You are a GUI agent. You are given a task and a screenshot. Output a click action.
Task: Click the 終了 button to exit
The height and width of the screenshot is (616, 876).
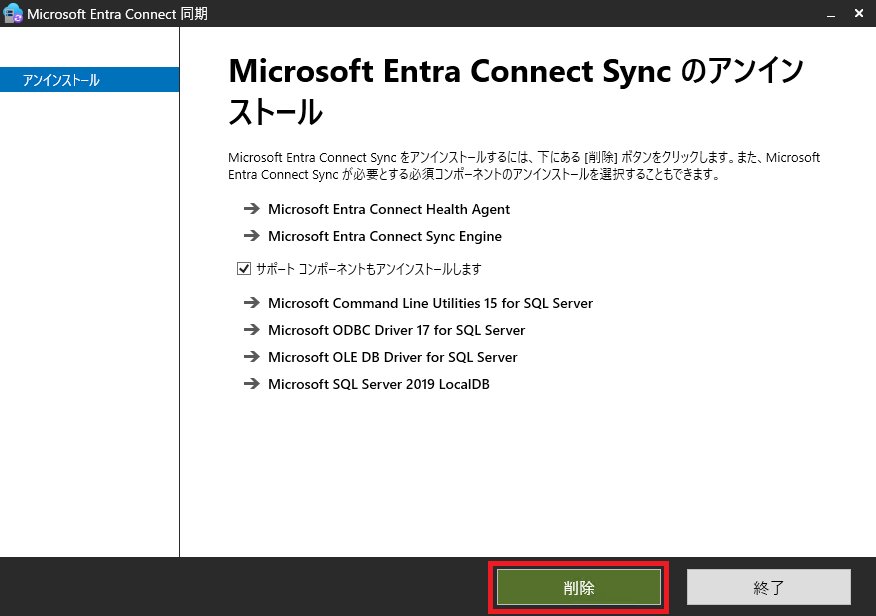(769, 587)
